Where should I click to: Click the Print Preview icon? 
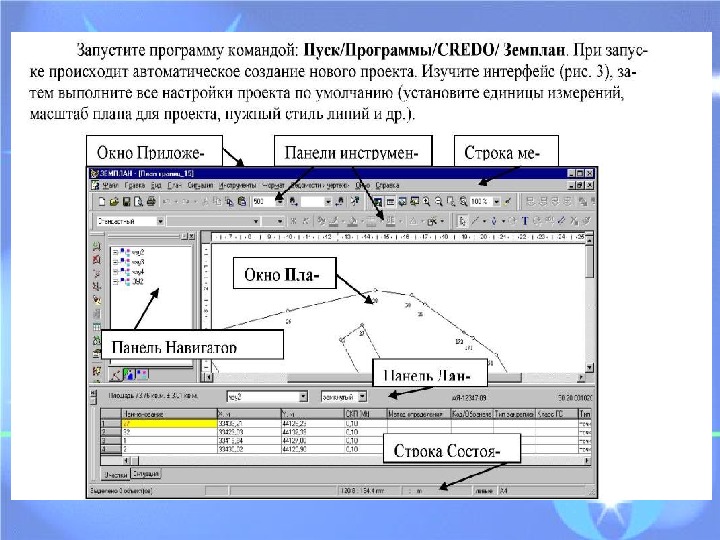coord(138,201)
